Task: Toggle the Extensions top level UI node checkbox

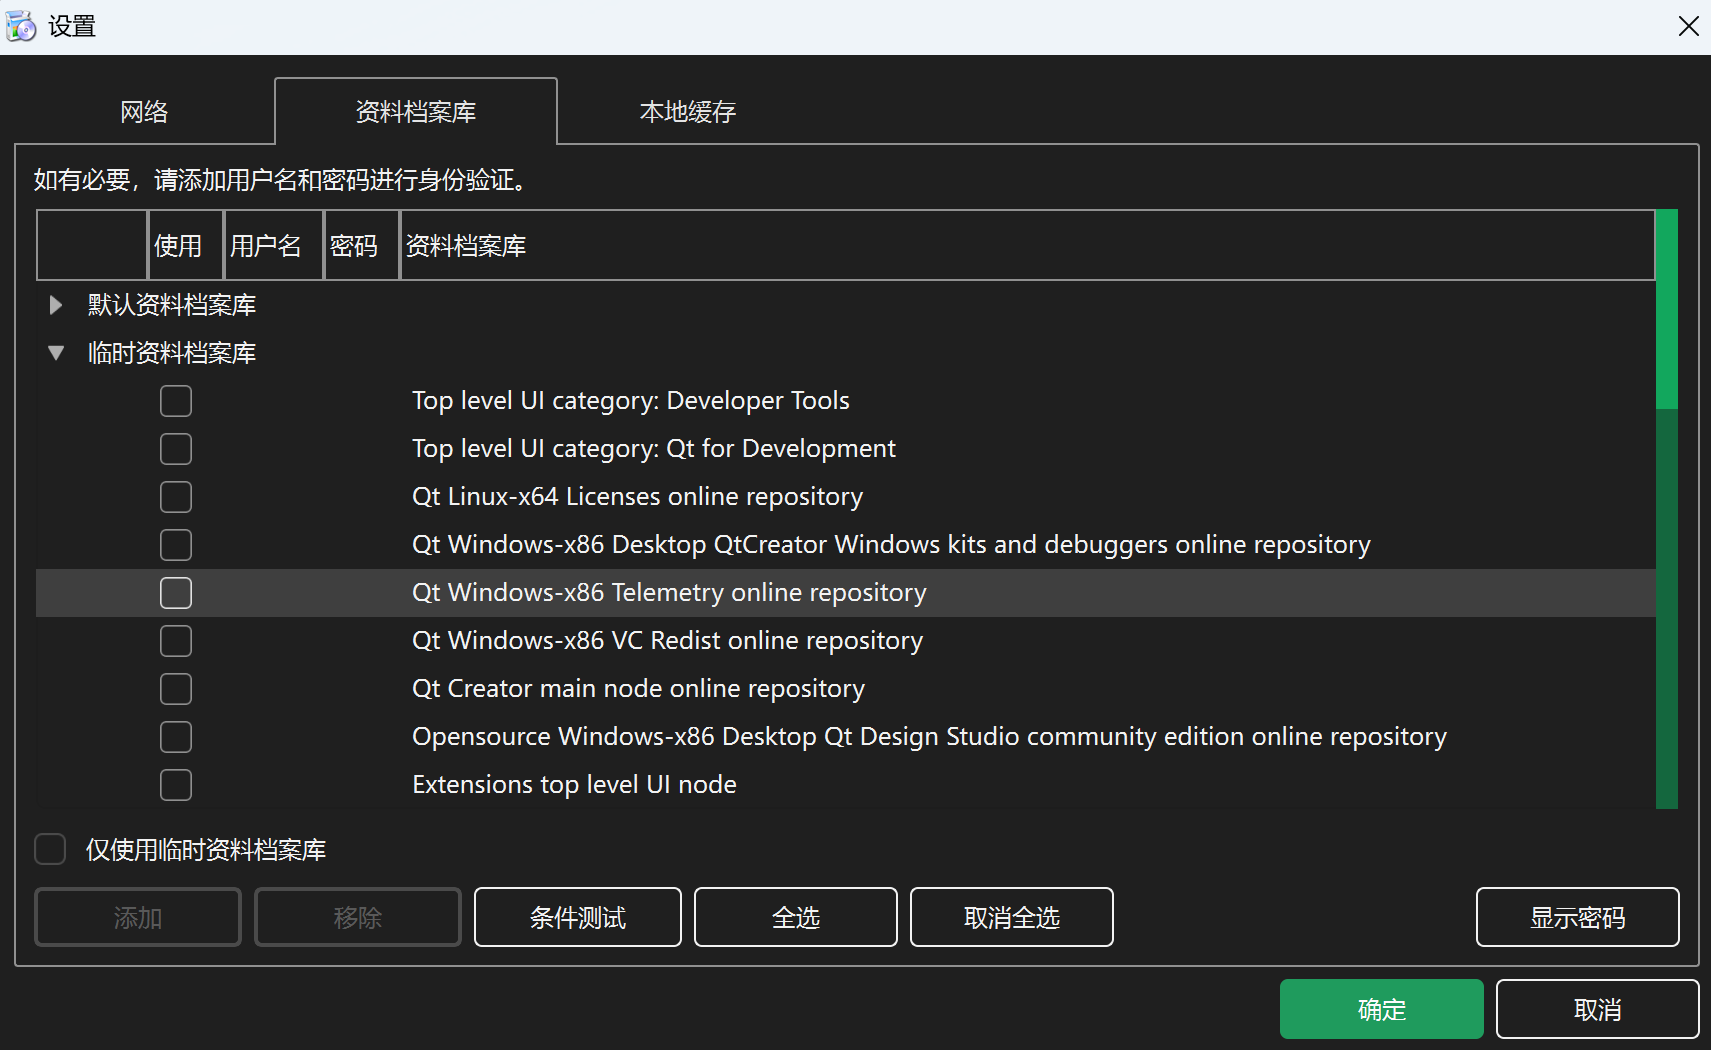Action: tap(176, 785)
